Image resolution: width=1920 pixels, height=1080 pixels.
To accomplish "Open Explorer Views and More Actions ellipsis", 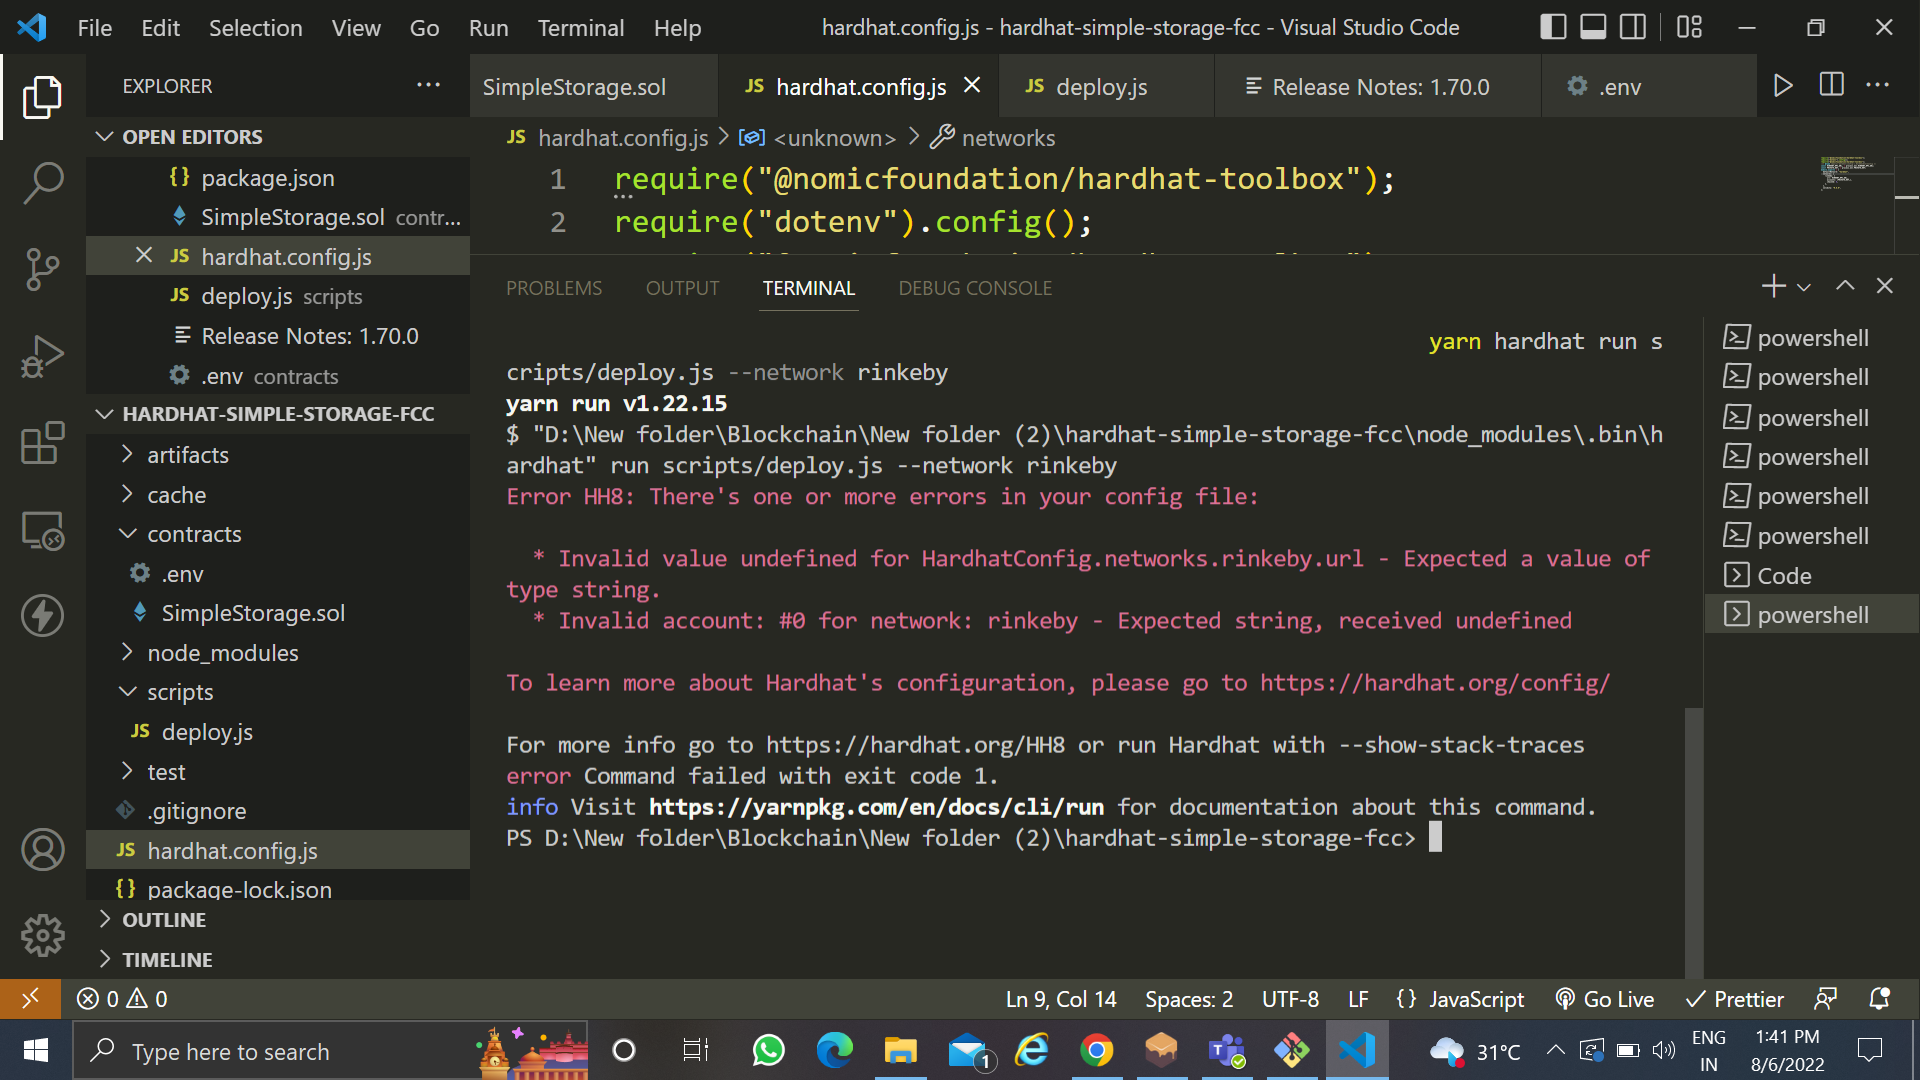I will click(429, 86).
